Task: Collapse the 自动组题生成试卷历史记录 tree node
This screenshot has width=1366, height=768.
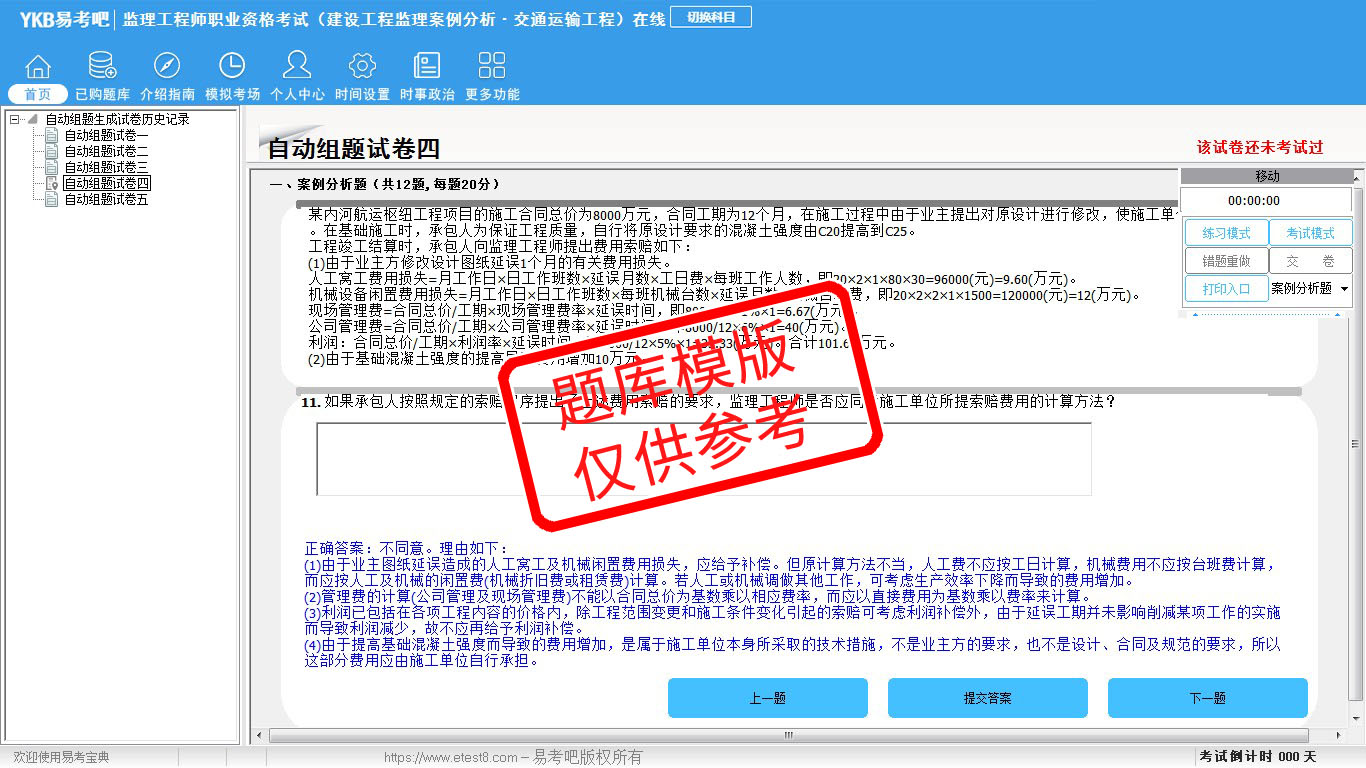Action: tap(15, 120)
